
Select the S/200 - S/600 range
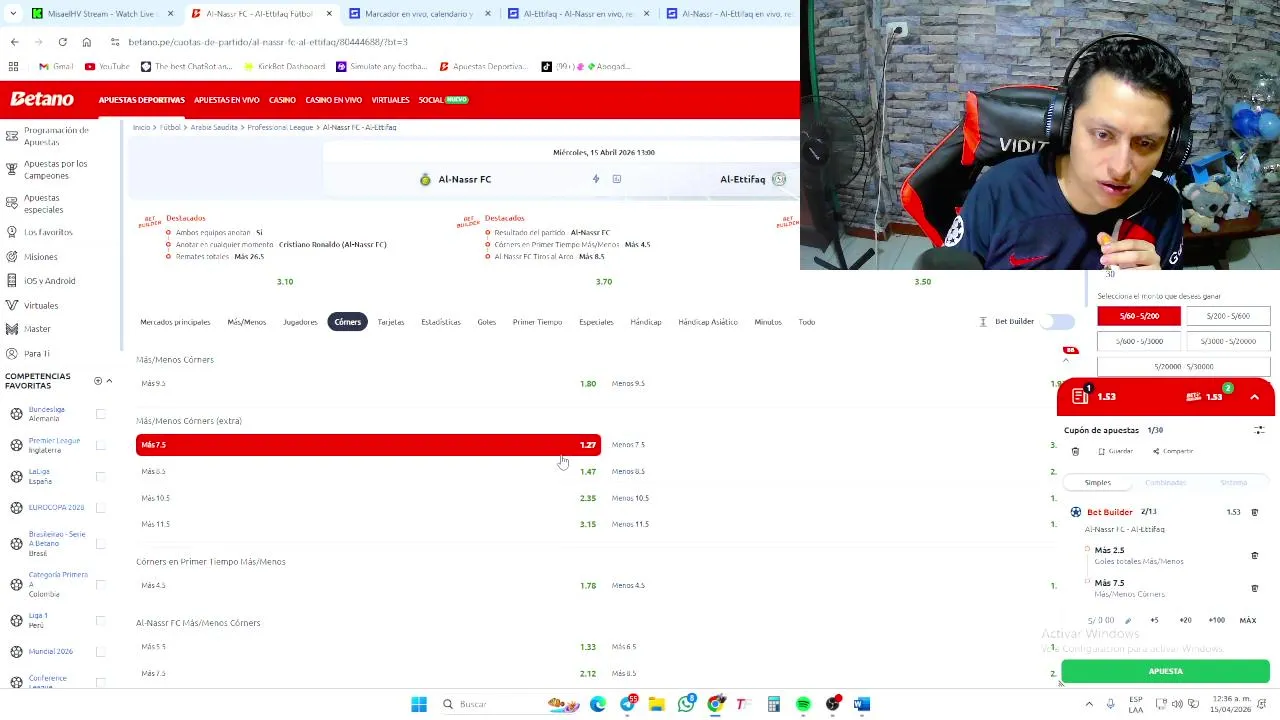tap(1228, 316)
